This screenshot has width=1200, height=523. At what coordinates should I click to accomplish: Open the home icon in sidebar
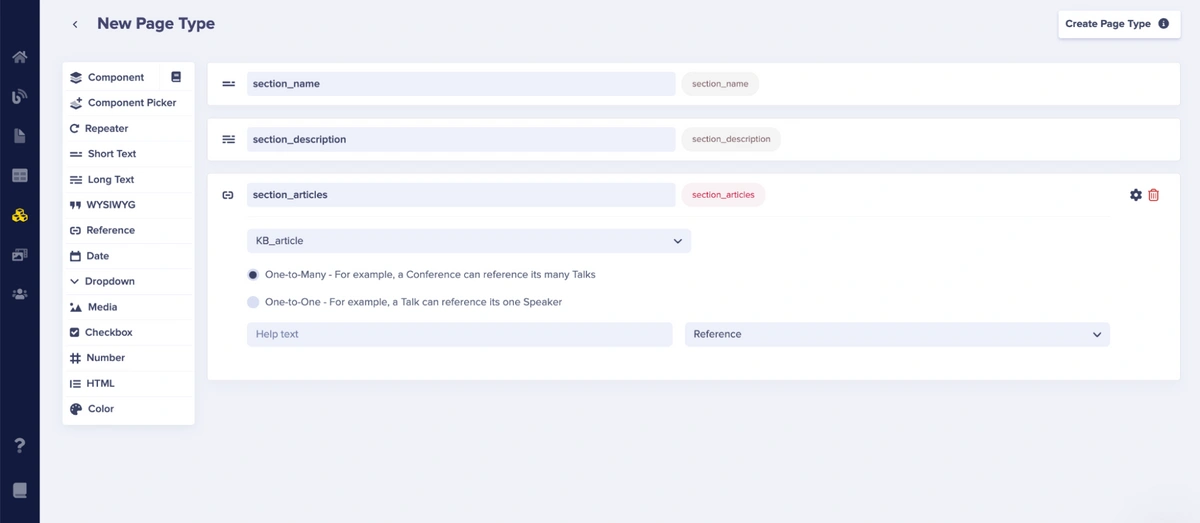pyautogui.click(x=19, y=57)
